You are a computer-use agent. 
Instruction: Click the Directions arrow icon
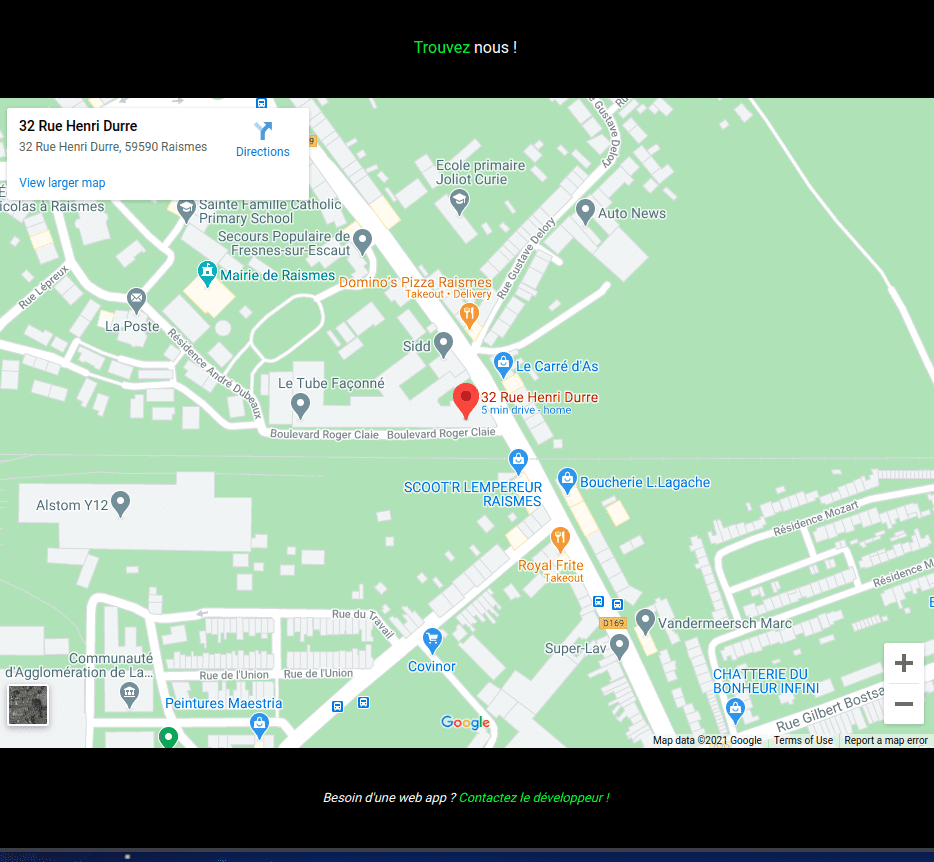coord(263,130)
